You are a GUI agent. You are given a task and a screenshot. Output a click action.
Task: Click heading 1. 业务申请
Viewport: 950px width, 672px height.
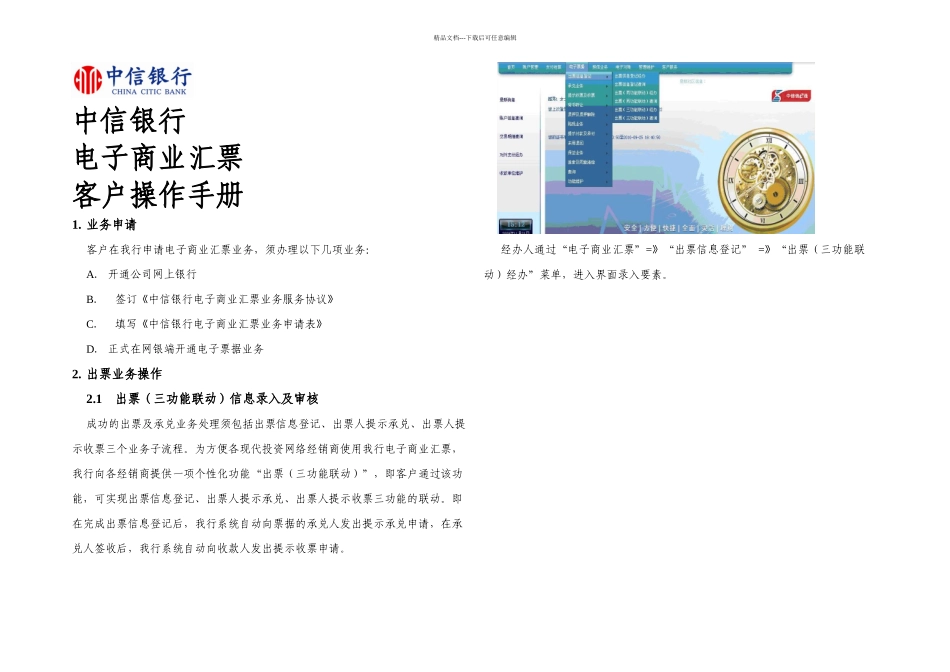click(x=104, y=225)
